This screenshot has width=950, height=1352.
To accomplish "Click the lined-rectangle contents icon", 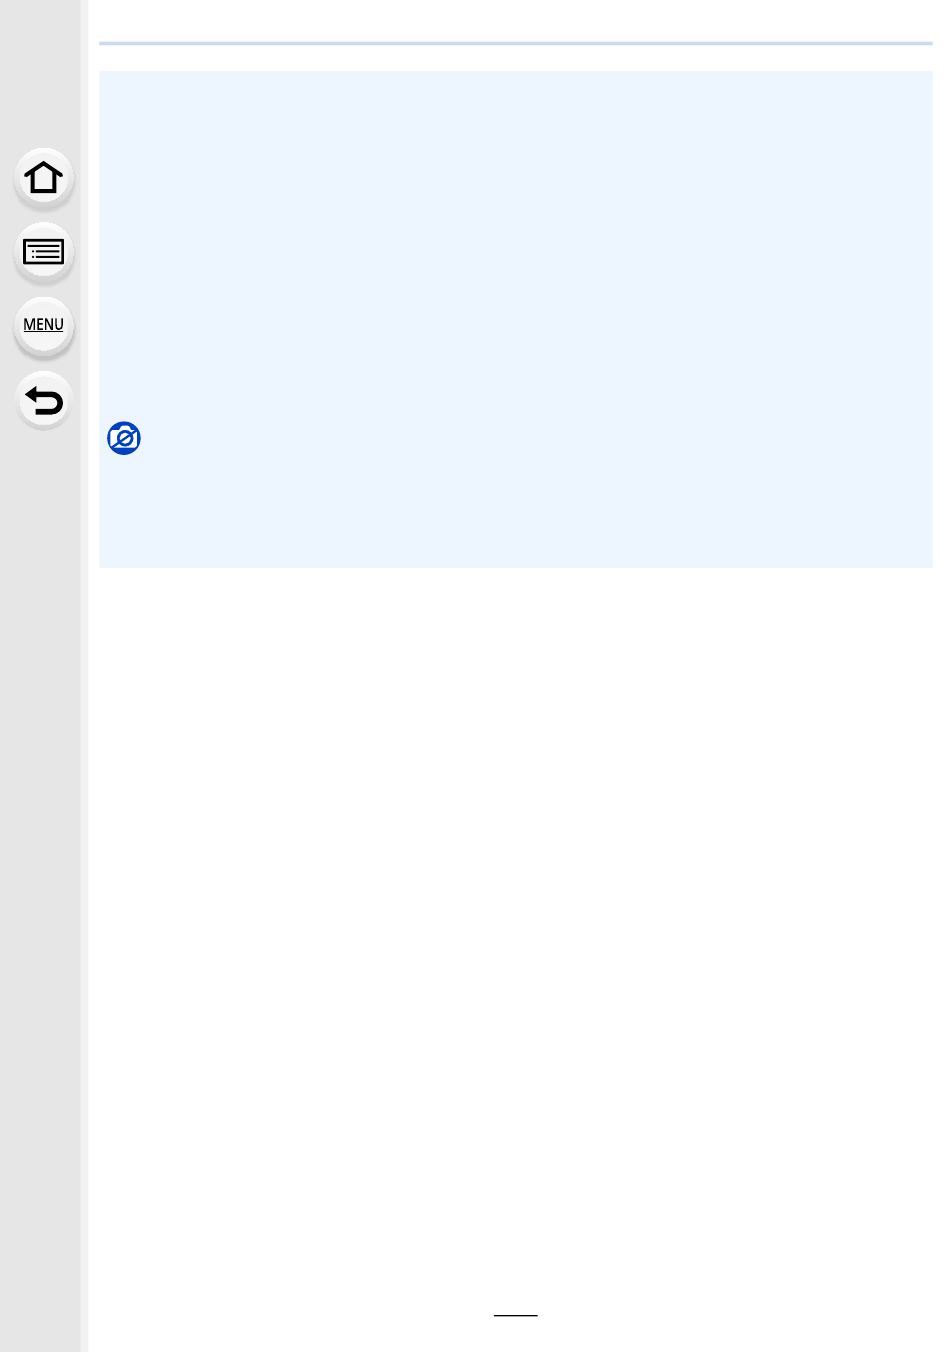I will [43, 252].
